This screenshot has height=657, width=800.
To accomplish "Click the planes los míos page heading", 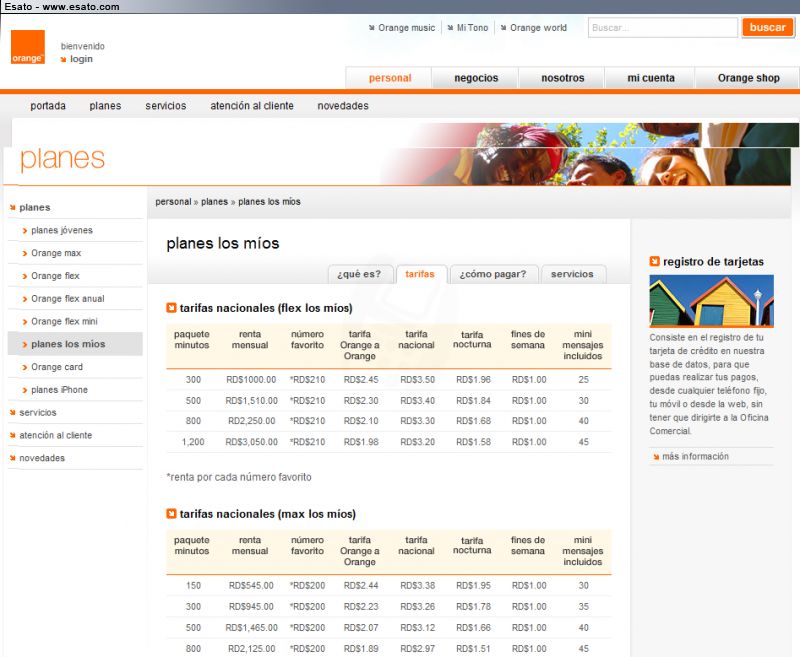I will [222, 243].
